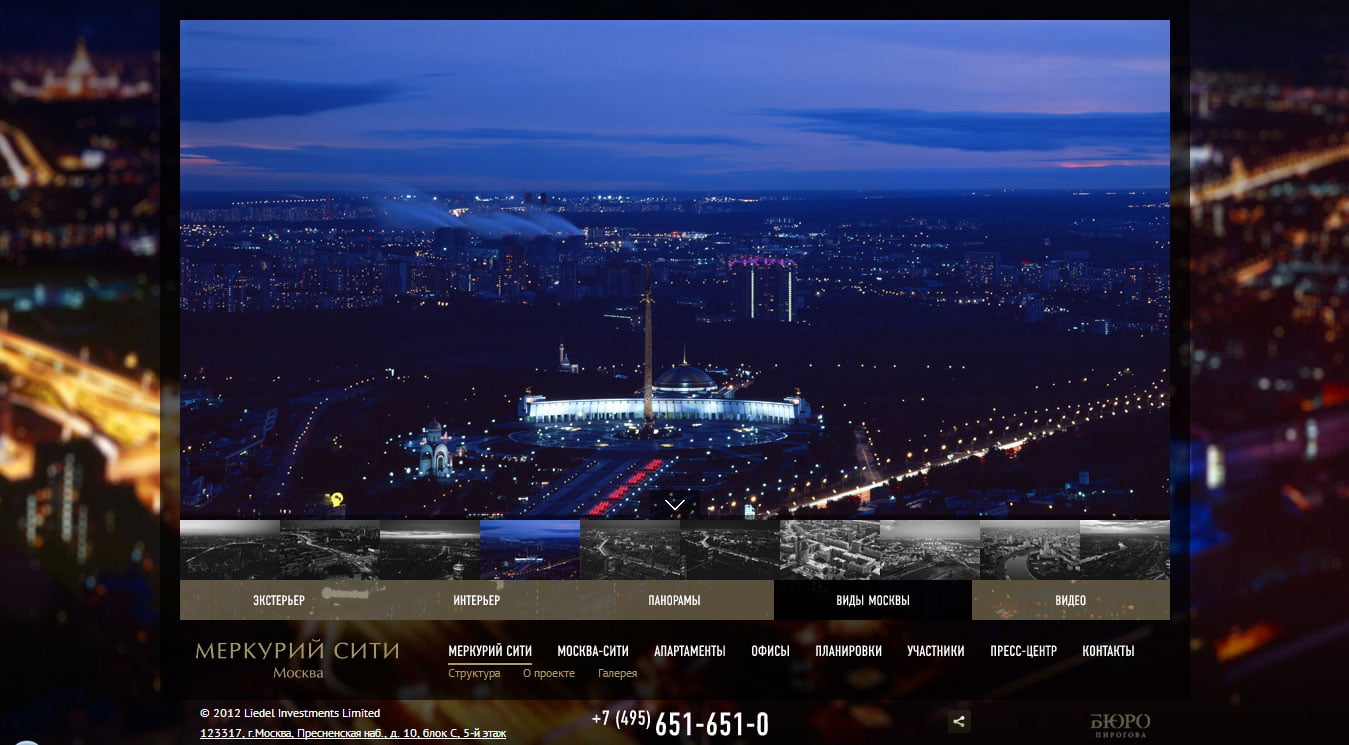Switch to the Экстерьер gallery tab
The width and height of the screenshot is (1349, 745).
tap(278, 600)
